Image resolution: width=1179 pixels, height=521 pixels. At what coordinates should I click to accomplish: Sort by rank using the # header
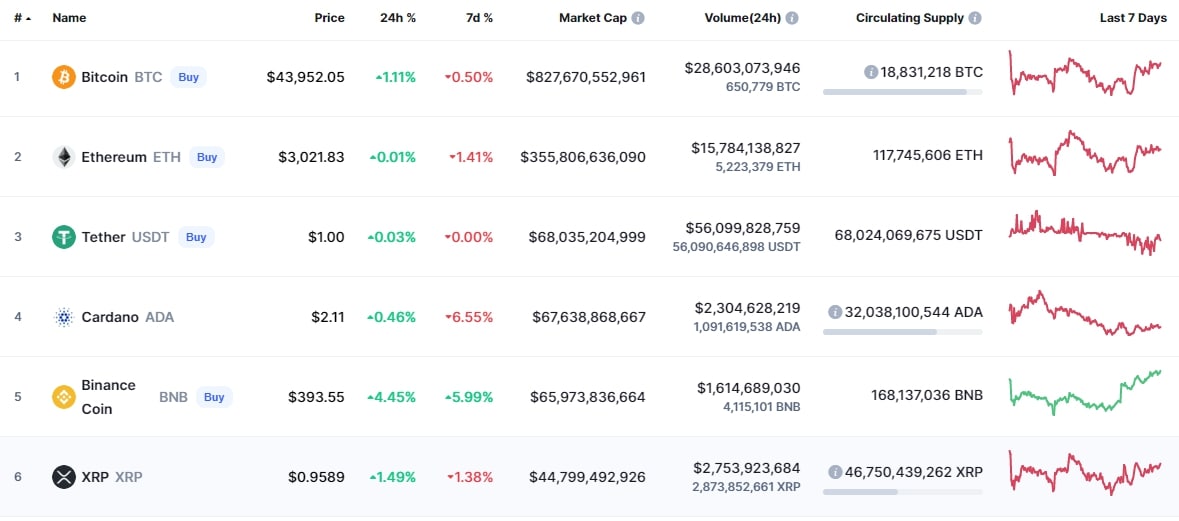coord(23,18)
